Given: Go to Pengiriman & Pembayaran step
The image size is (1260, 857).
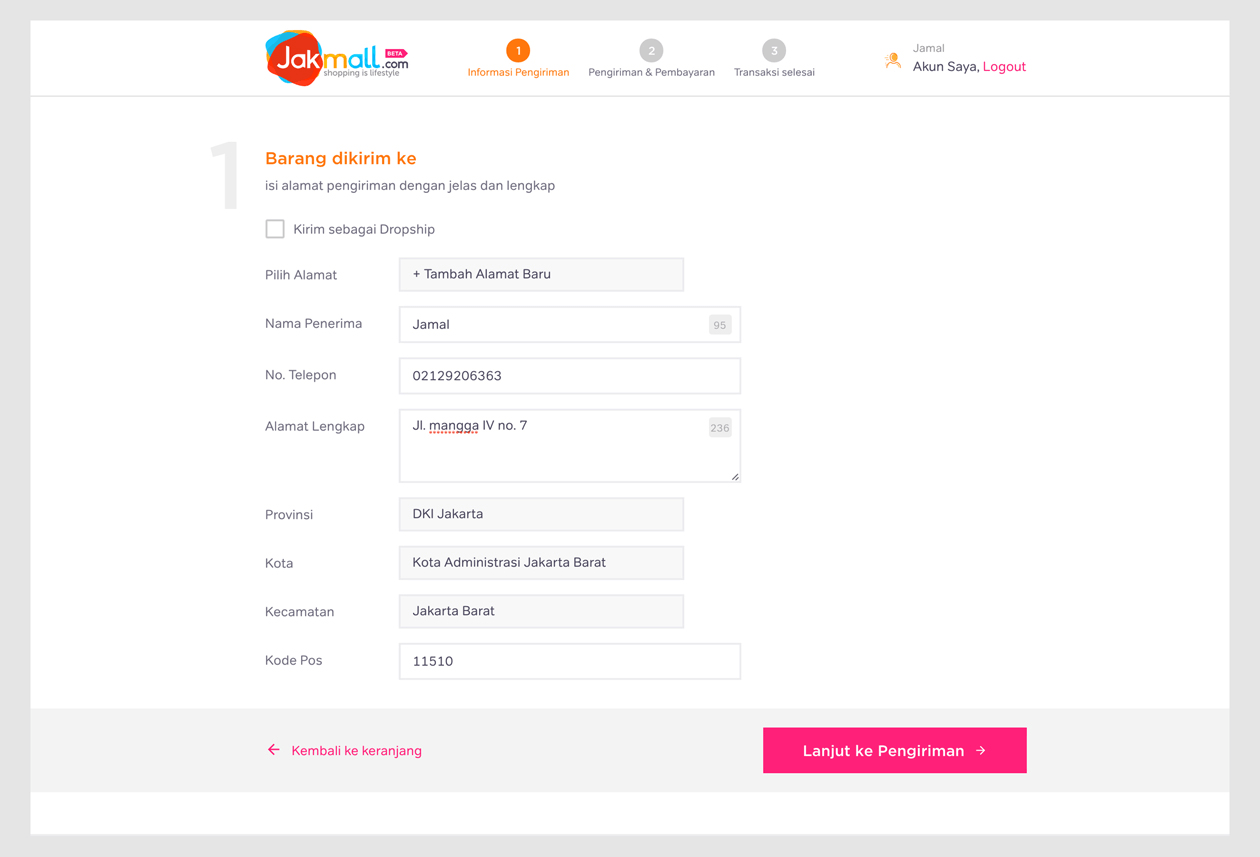Looking at the screenshot, I should point(651,72).
